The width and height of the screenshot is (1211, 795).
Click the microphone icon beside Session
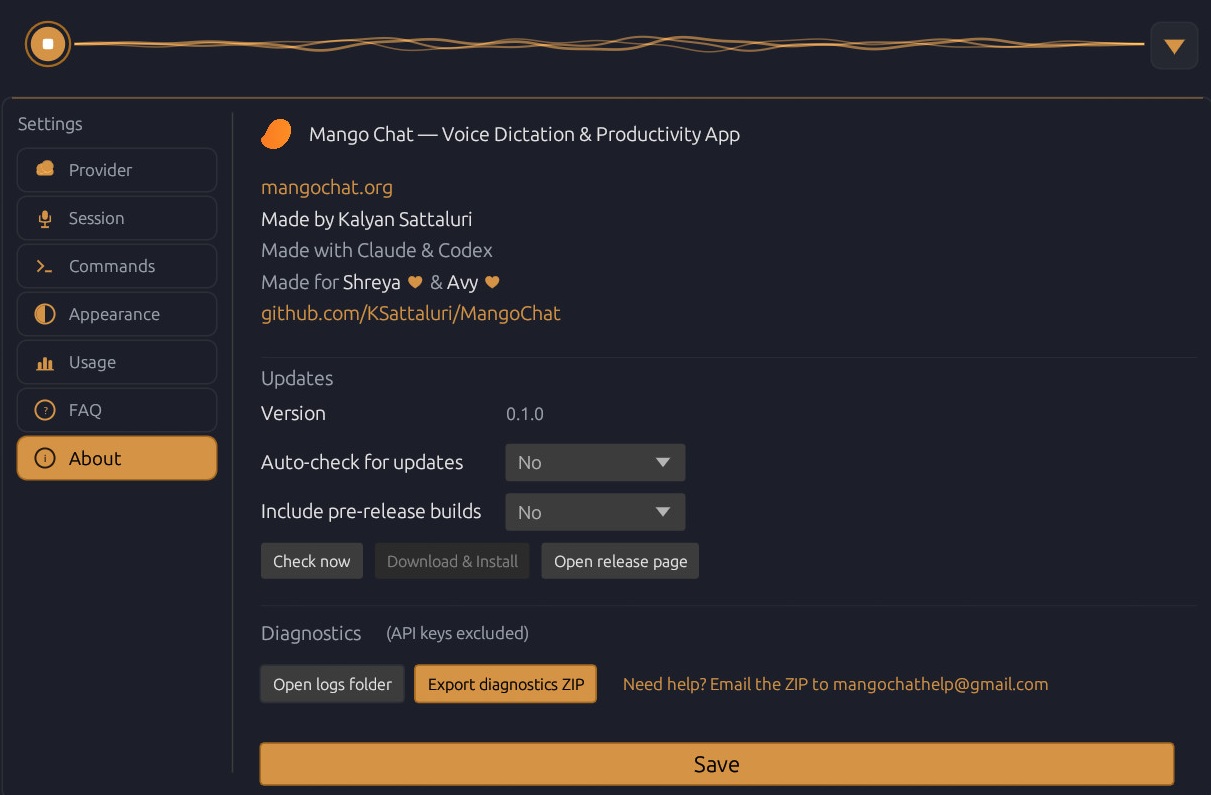coord(44,218)
